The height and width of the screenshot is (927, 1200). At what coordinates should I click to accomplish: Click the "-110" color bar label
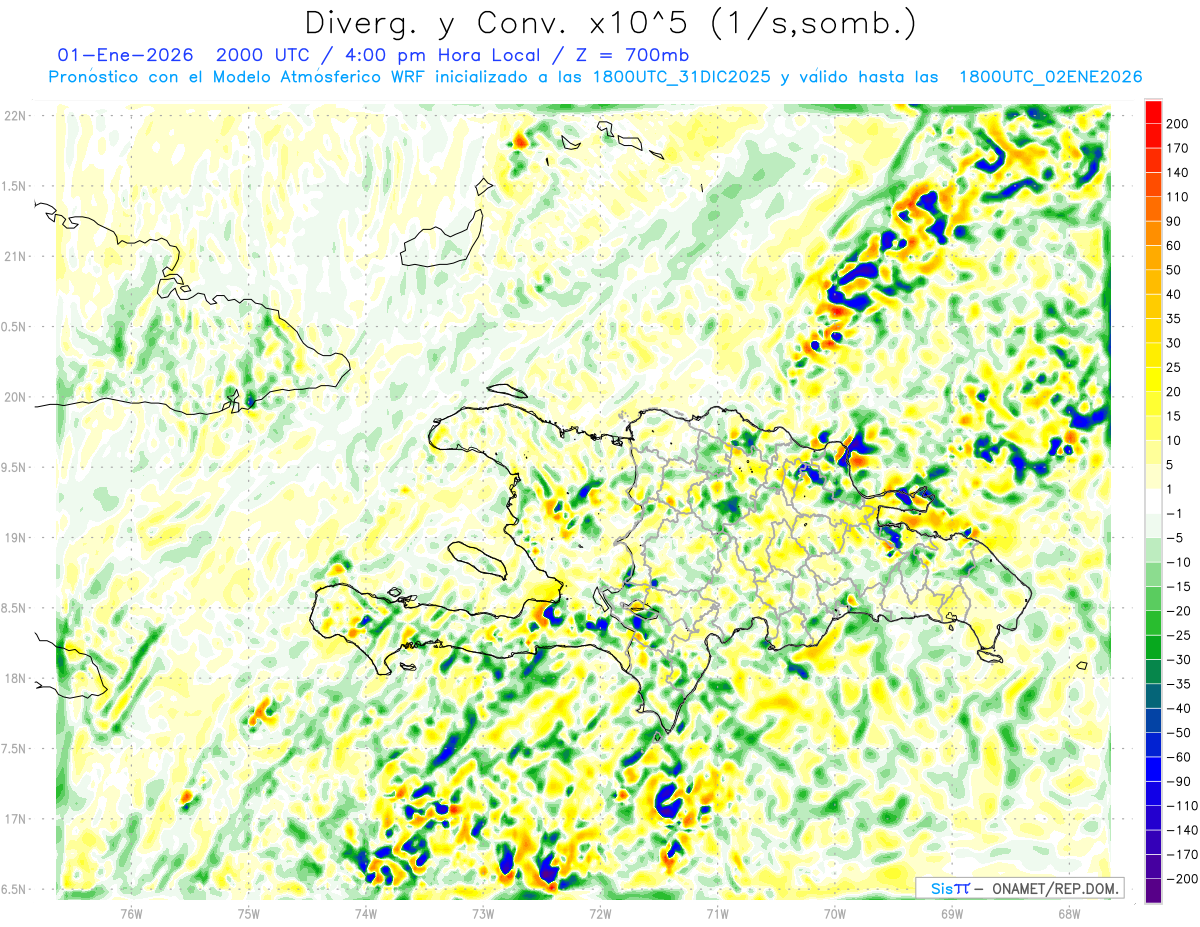(1182, 806)
